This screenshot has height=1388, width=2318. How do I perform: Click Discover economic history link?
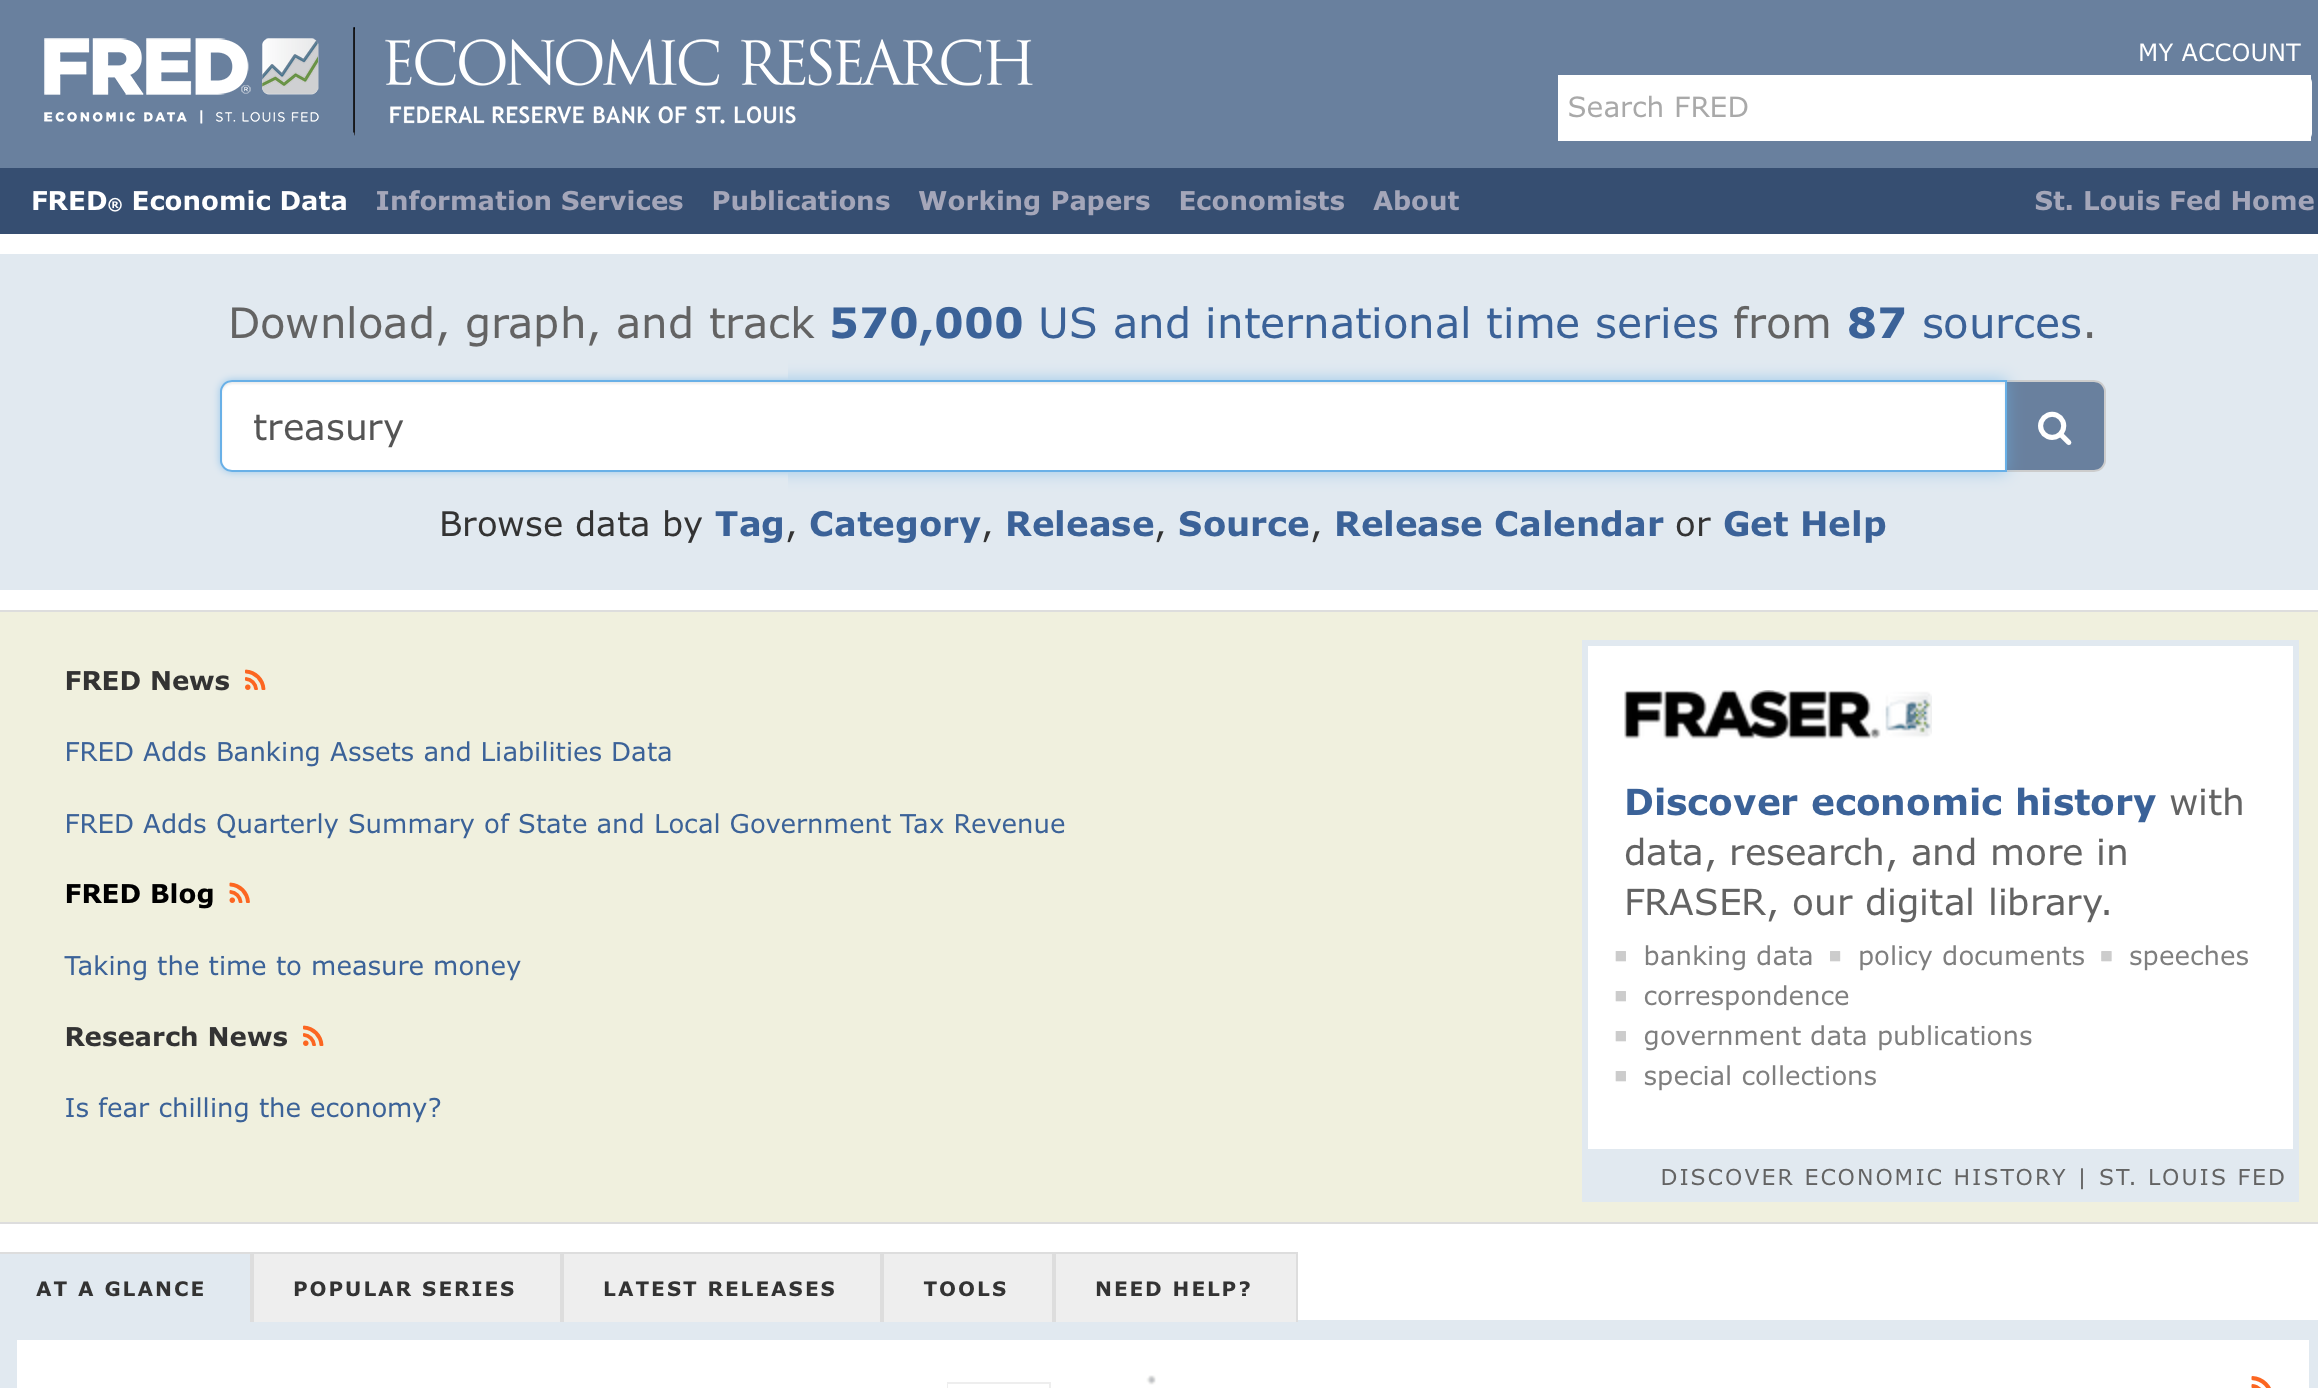[x=1889, y=802]
